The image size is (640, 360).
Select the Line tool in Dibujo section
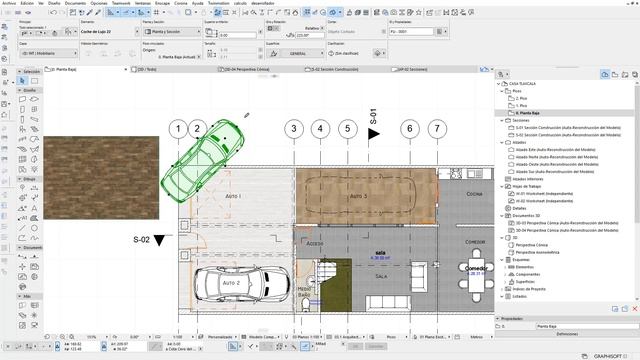pyautogui.click(x=22, y=228)
